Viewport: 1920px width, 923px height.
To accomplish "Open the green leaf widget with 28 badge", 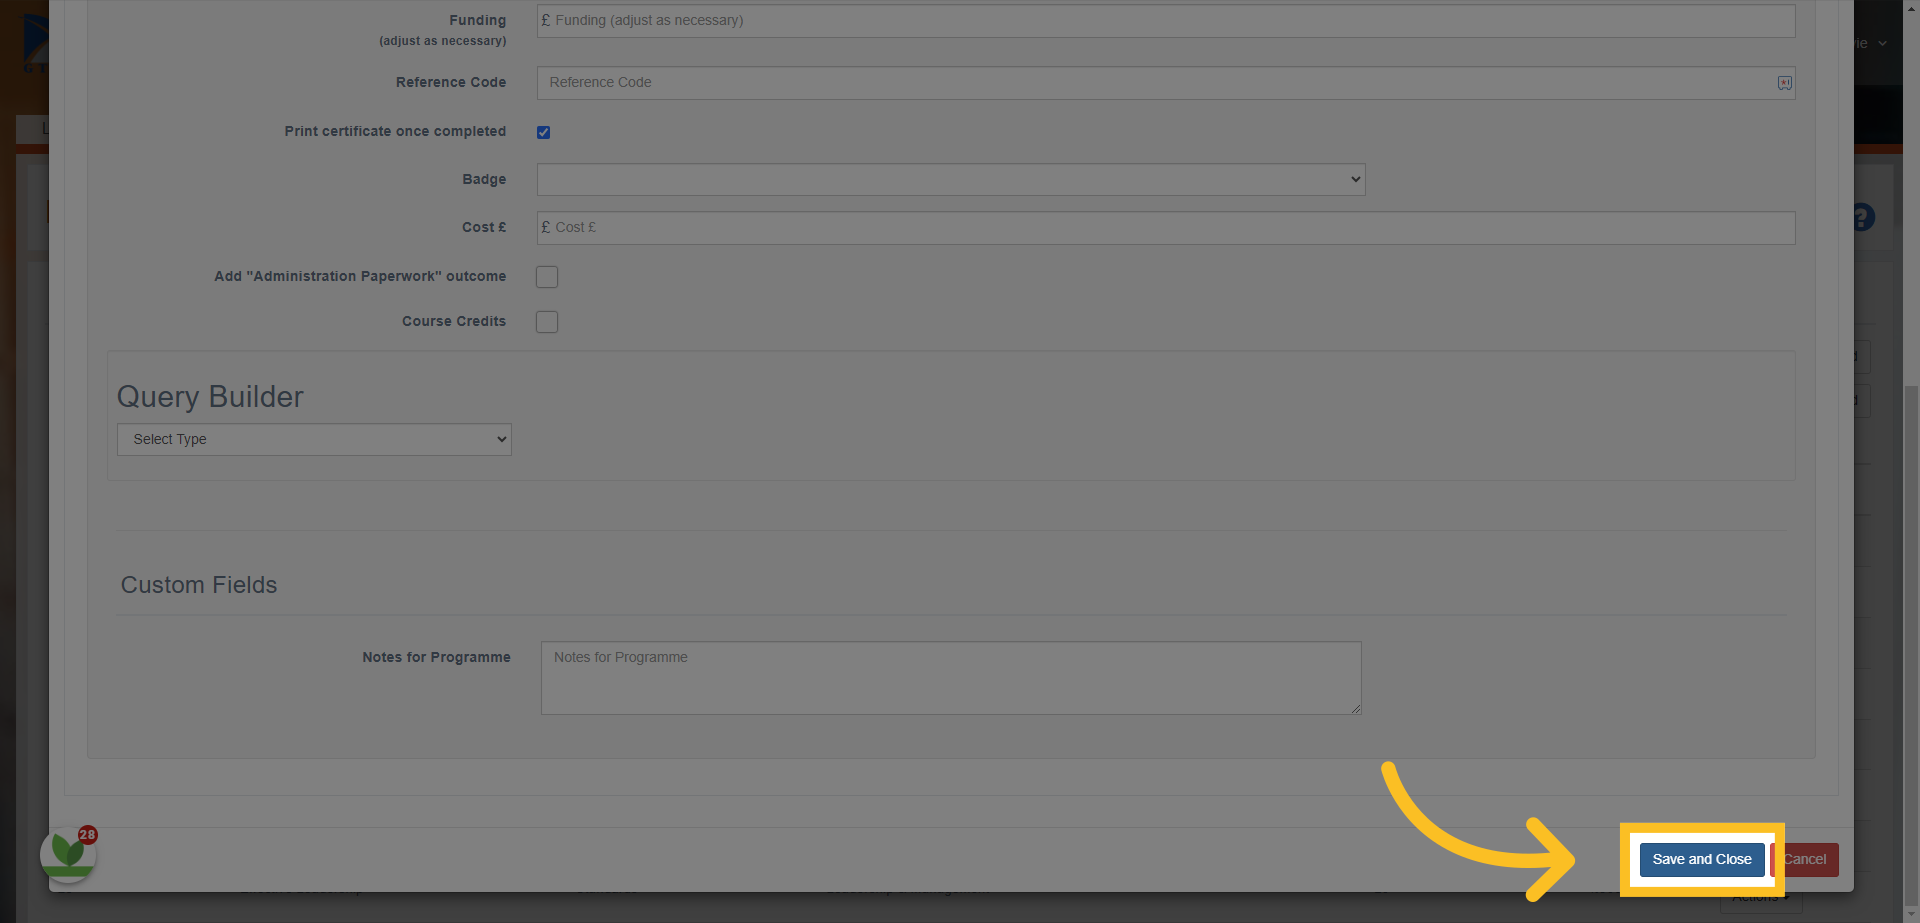I will click(68, 854).
